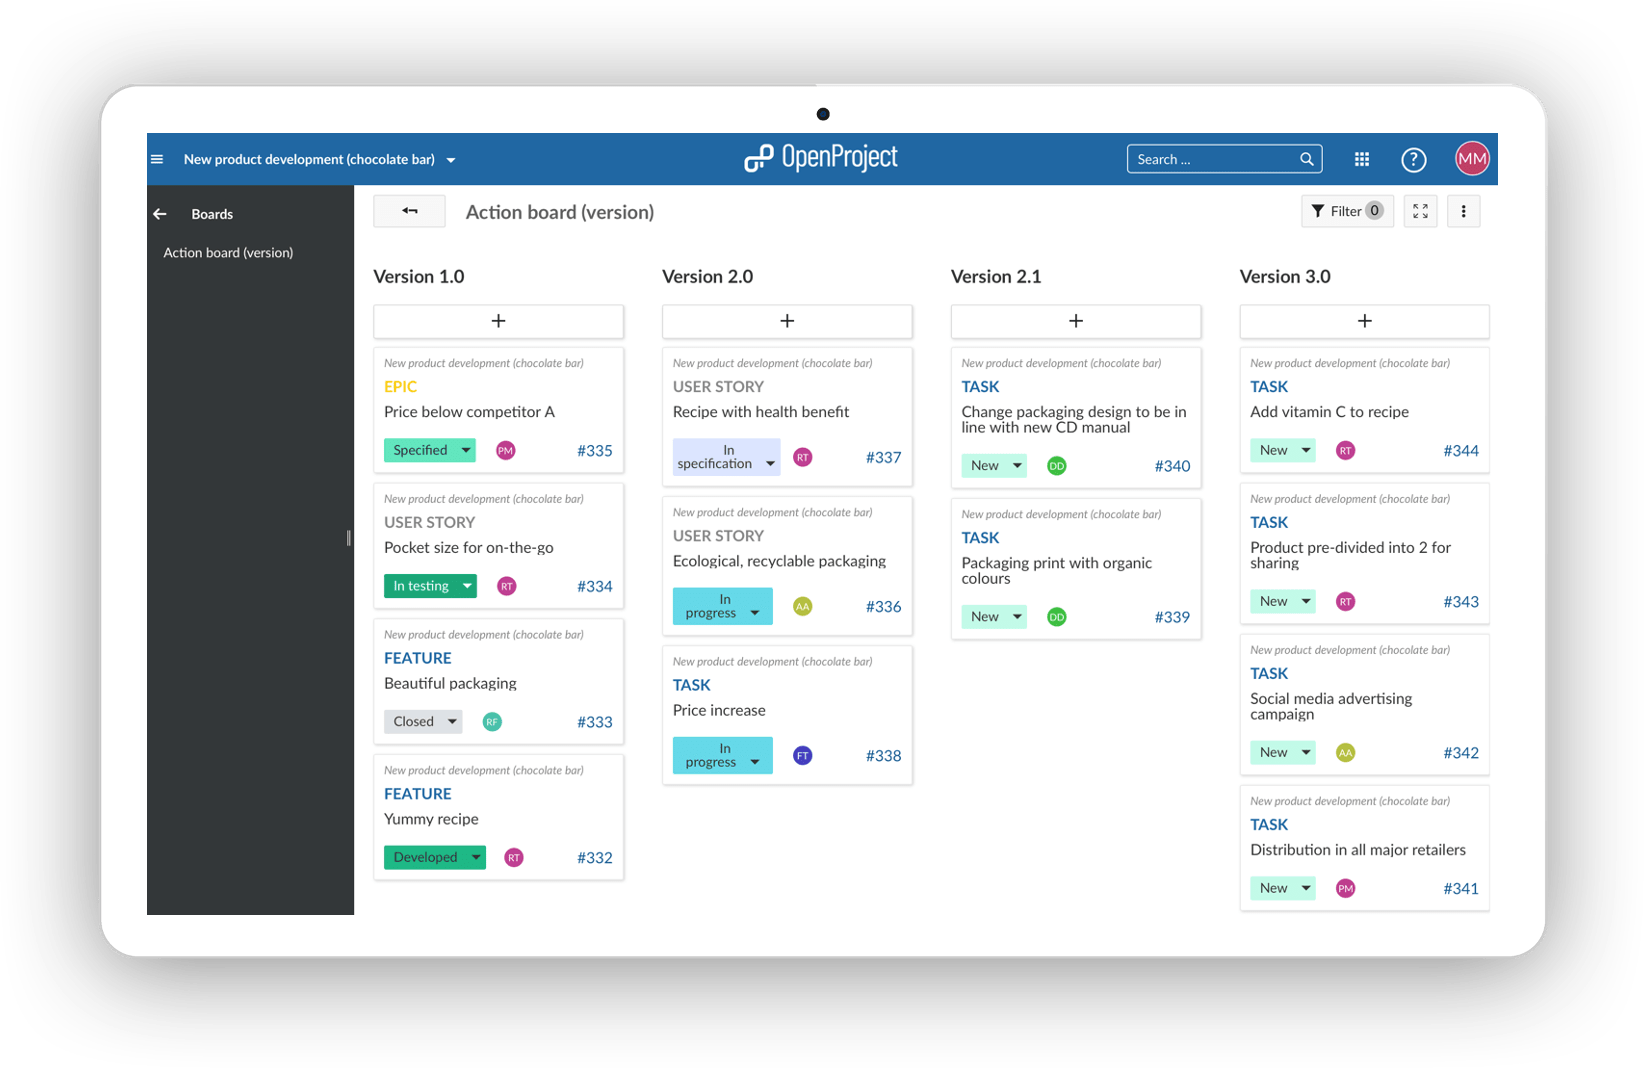1644x1068 pixels.
Task: Open the Filter button
Action: tap(1347, 211)
